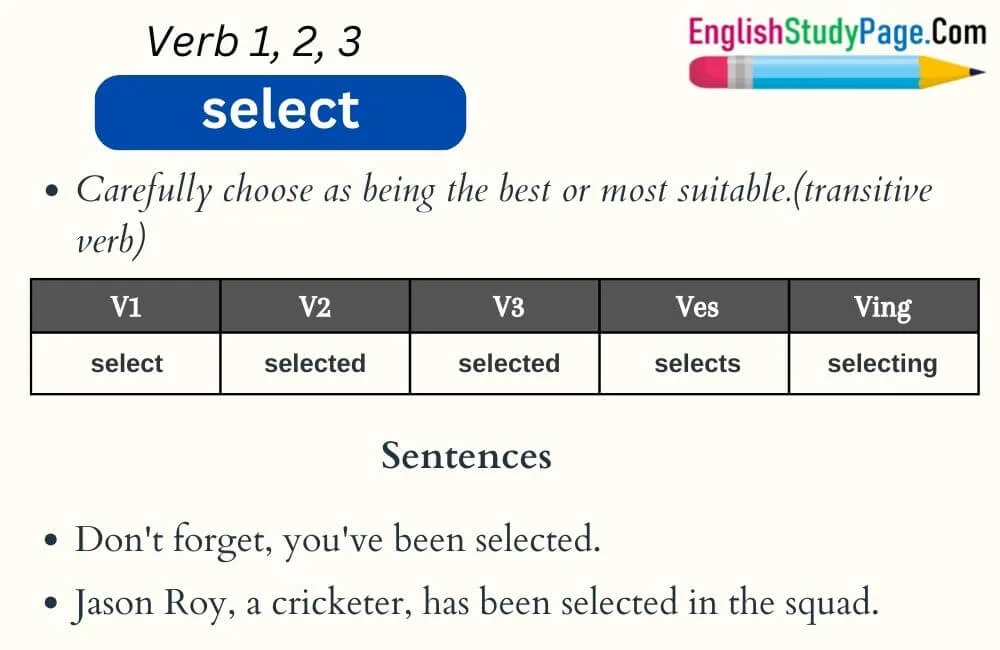Select the Ving column header

(x=884, y=306)
